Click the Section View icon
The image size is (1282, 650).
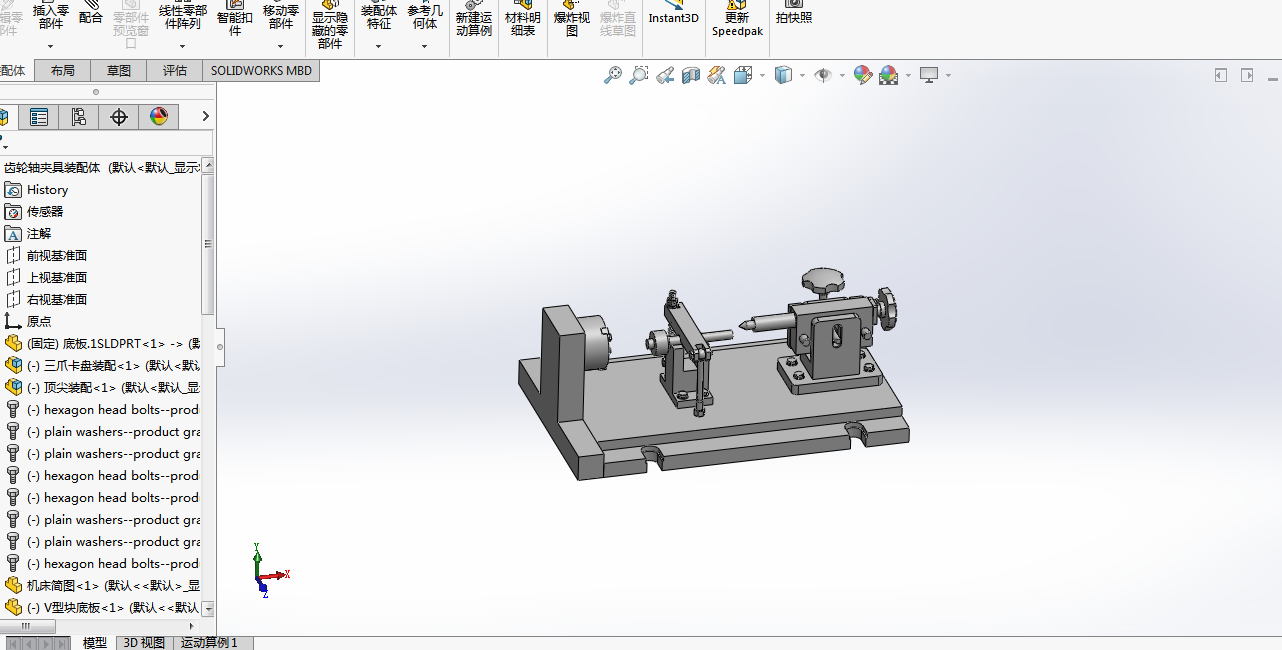[x=691, y=75]
